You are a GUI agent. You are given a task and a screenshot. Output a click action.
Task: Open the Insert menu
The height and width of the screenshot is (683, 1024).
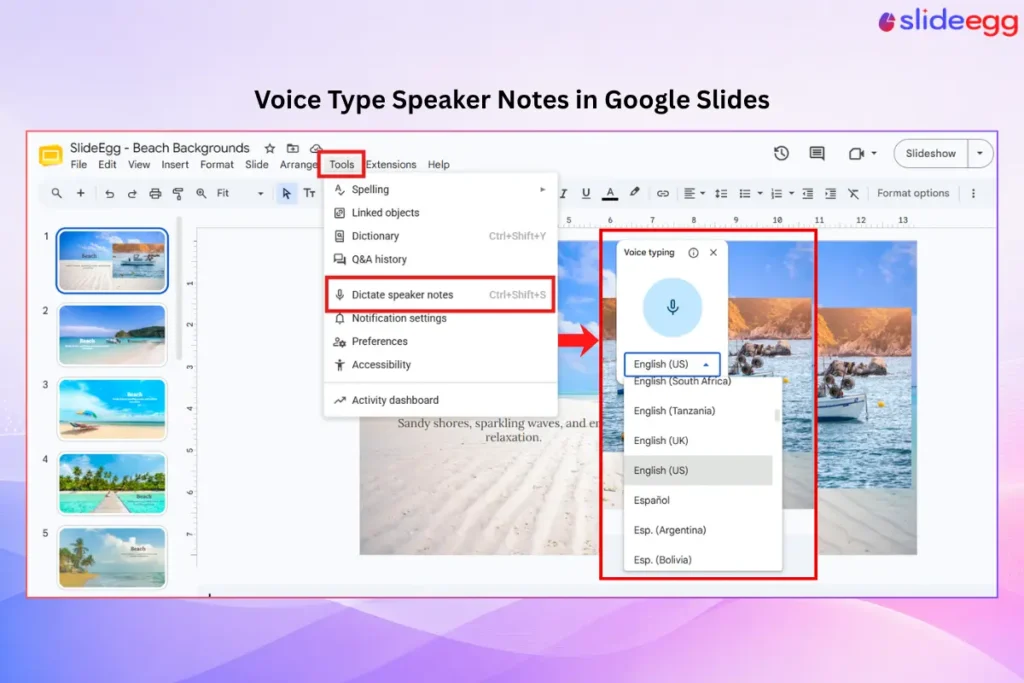(x=175, y=165)
